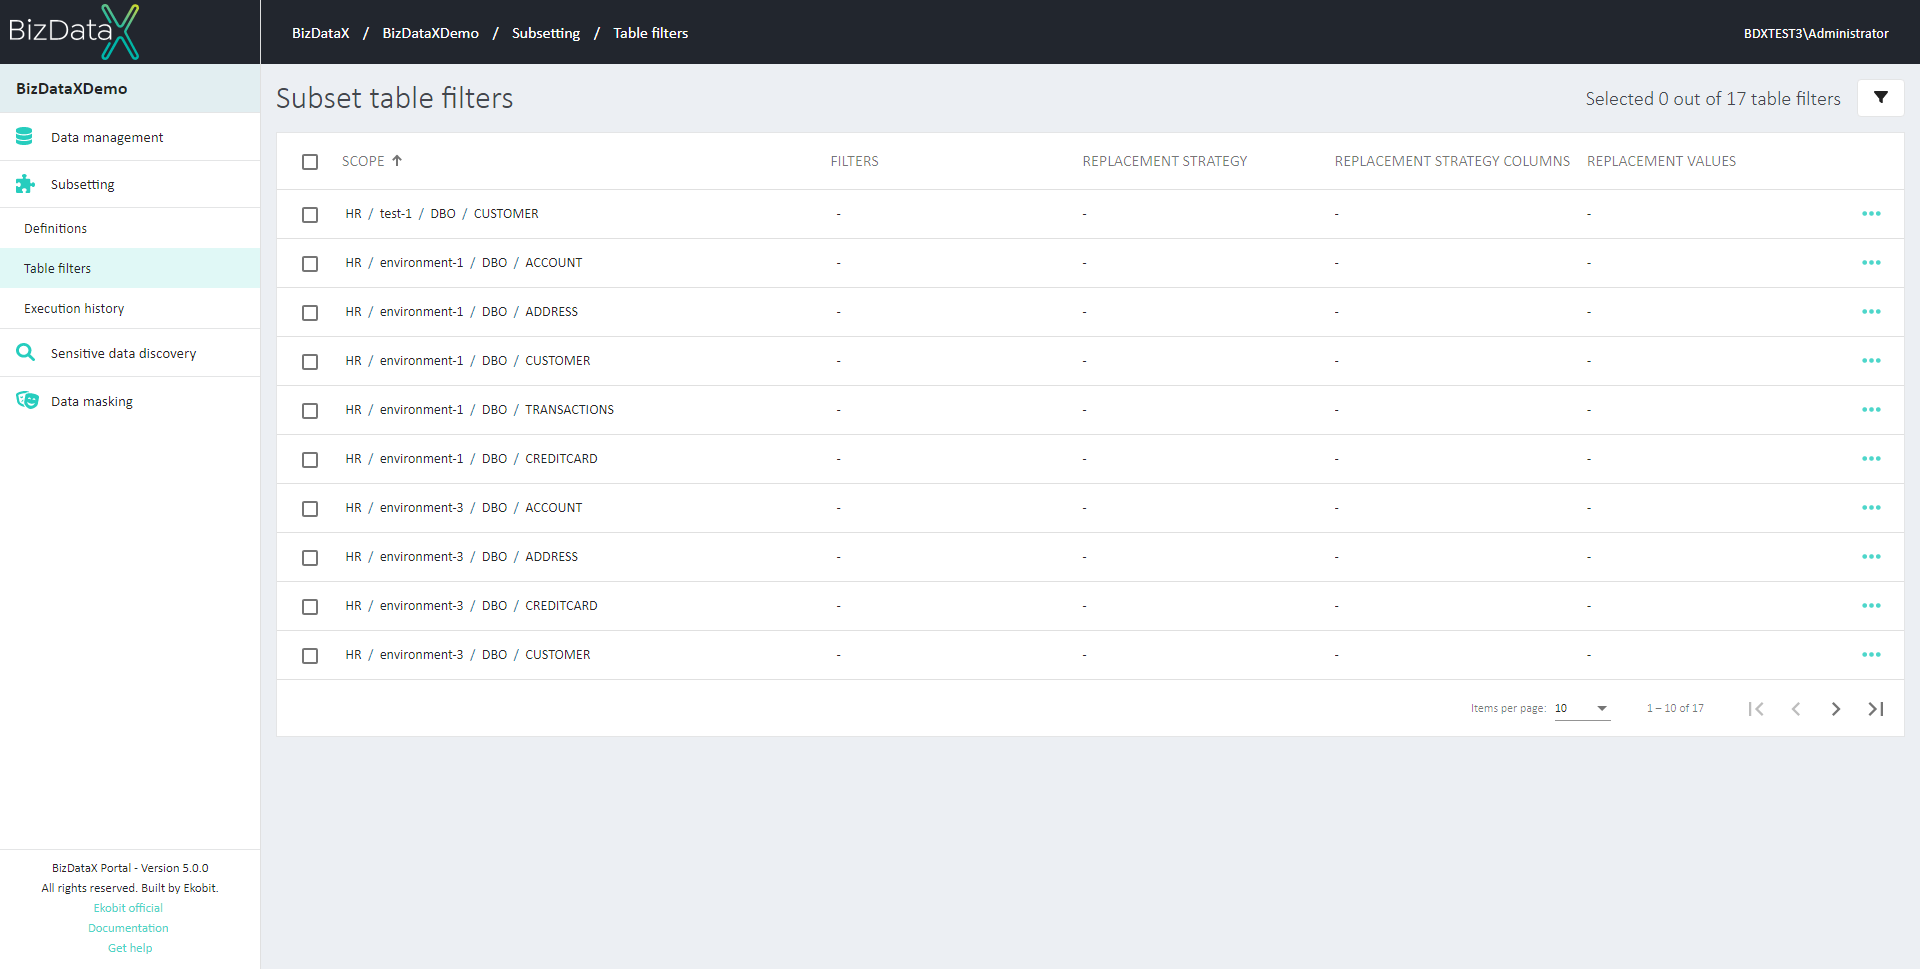The width and height of the screenshot is (1920, 969).
Task: Click BizDataX breadcrumb link
Action: [x=320, y=33]
